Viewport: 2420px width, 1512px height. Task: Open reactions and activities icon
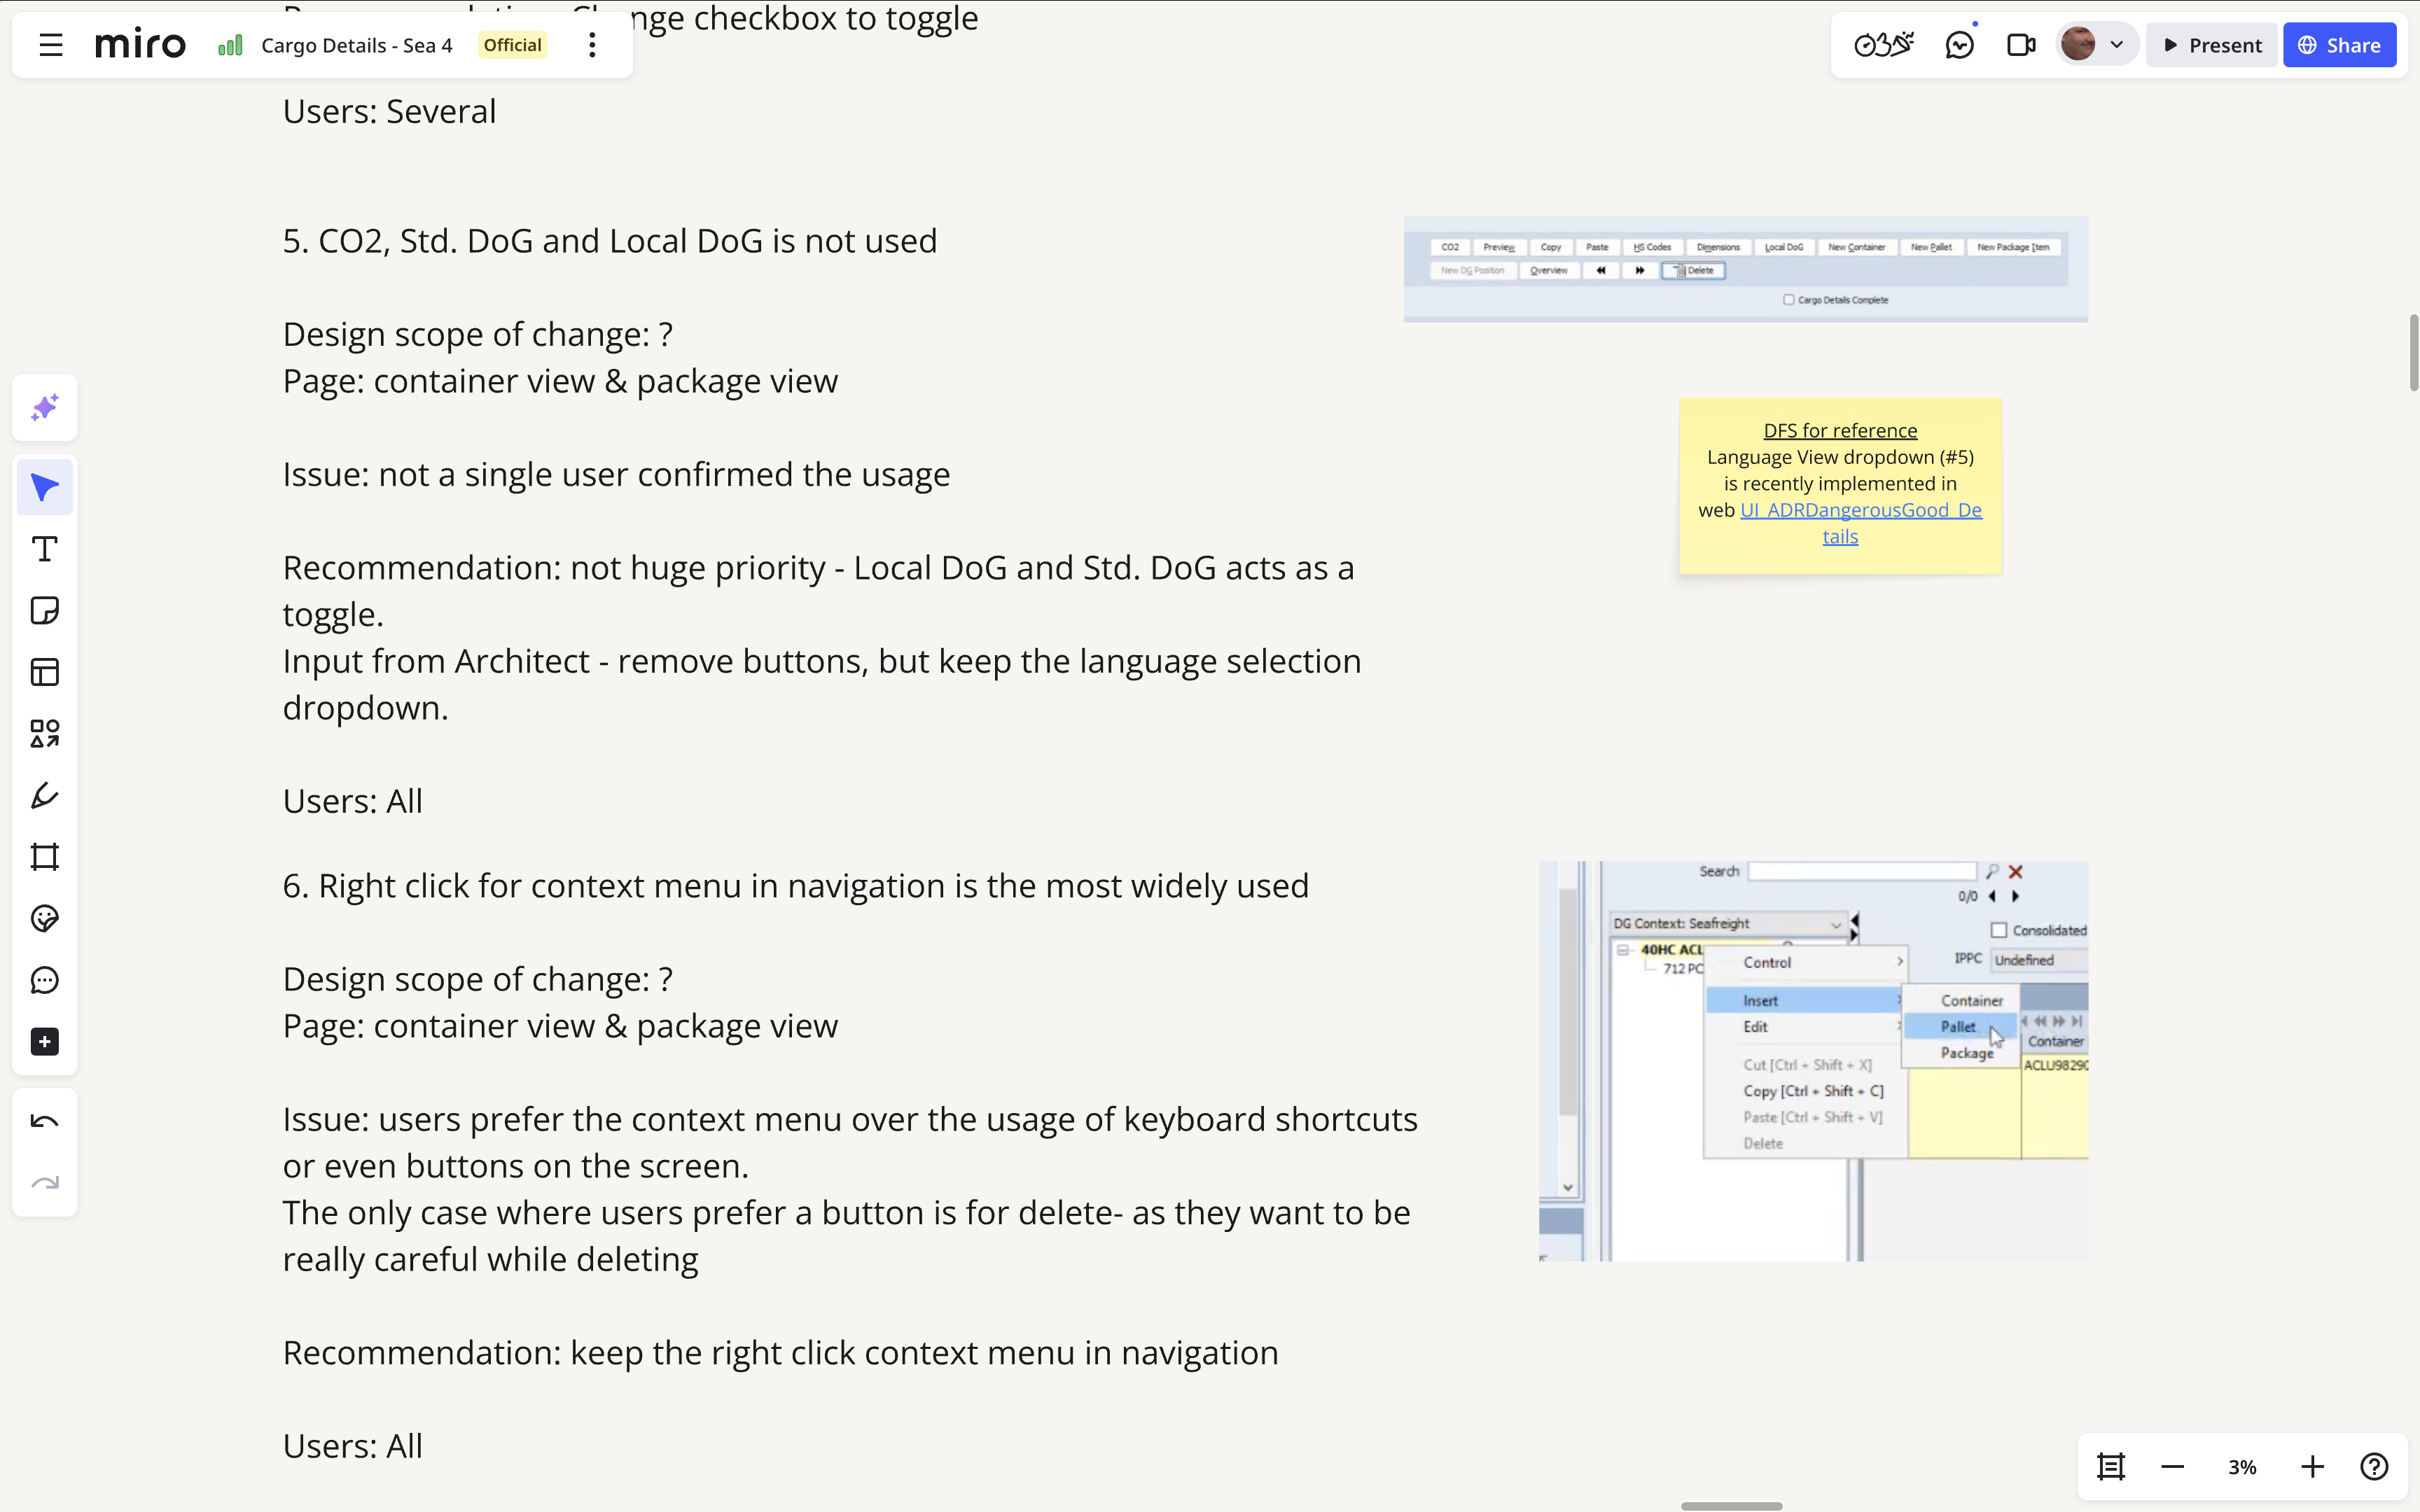1883,45
